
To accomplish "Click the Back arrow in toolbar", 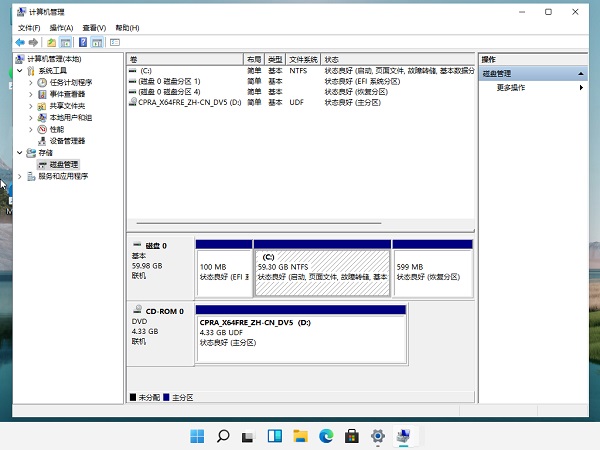I will [x=19, y=43].
